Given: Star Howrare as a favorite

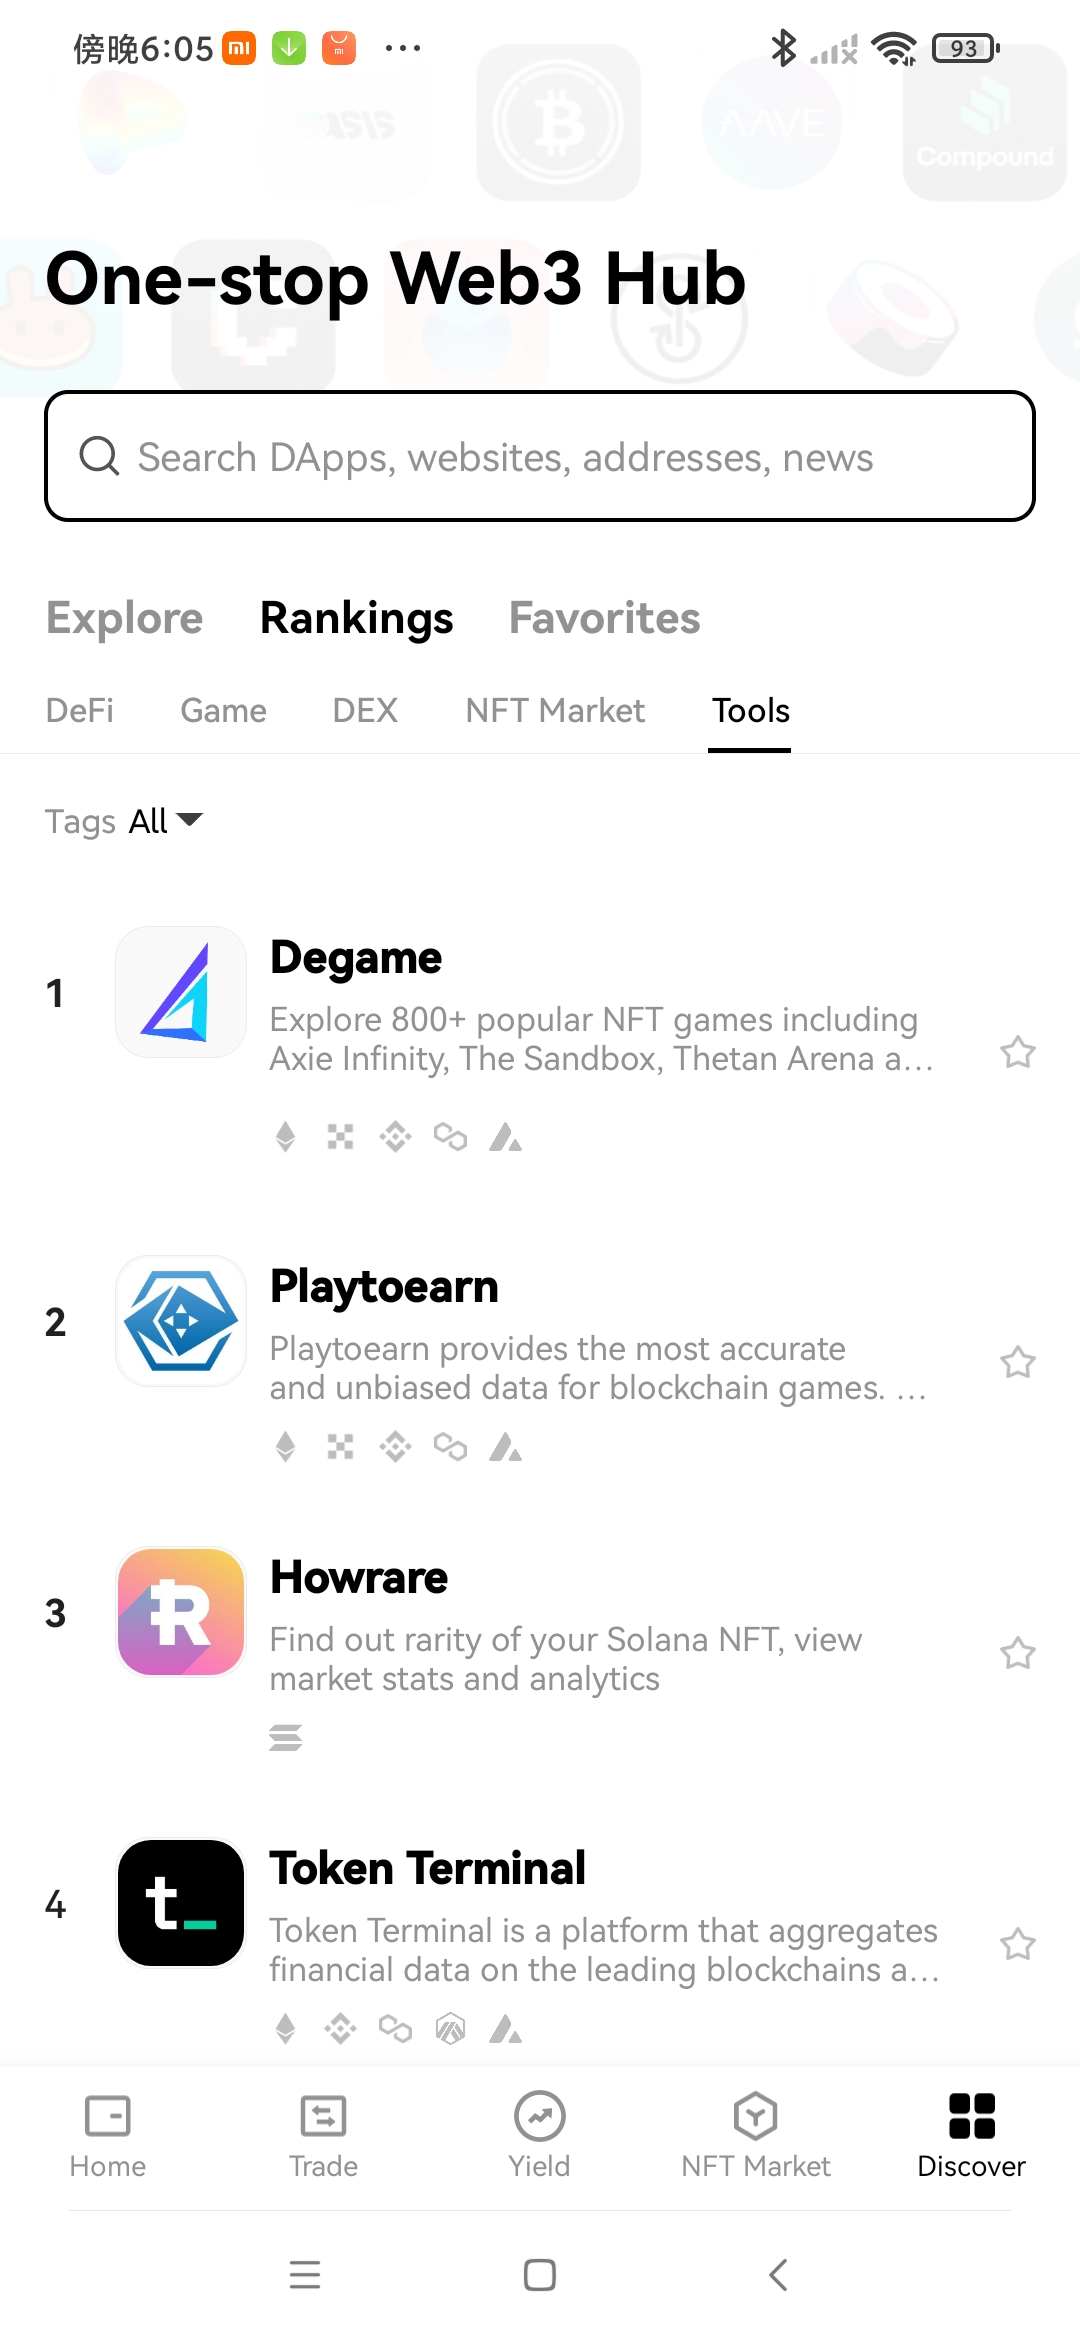Looking at the screenshot, I should [1018, 1653].
